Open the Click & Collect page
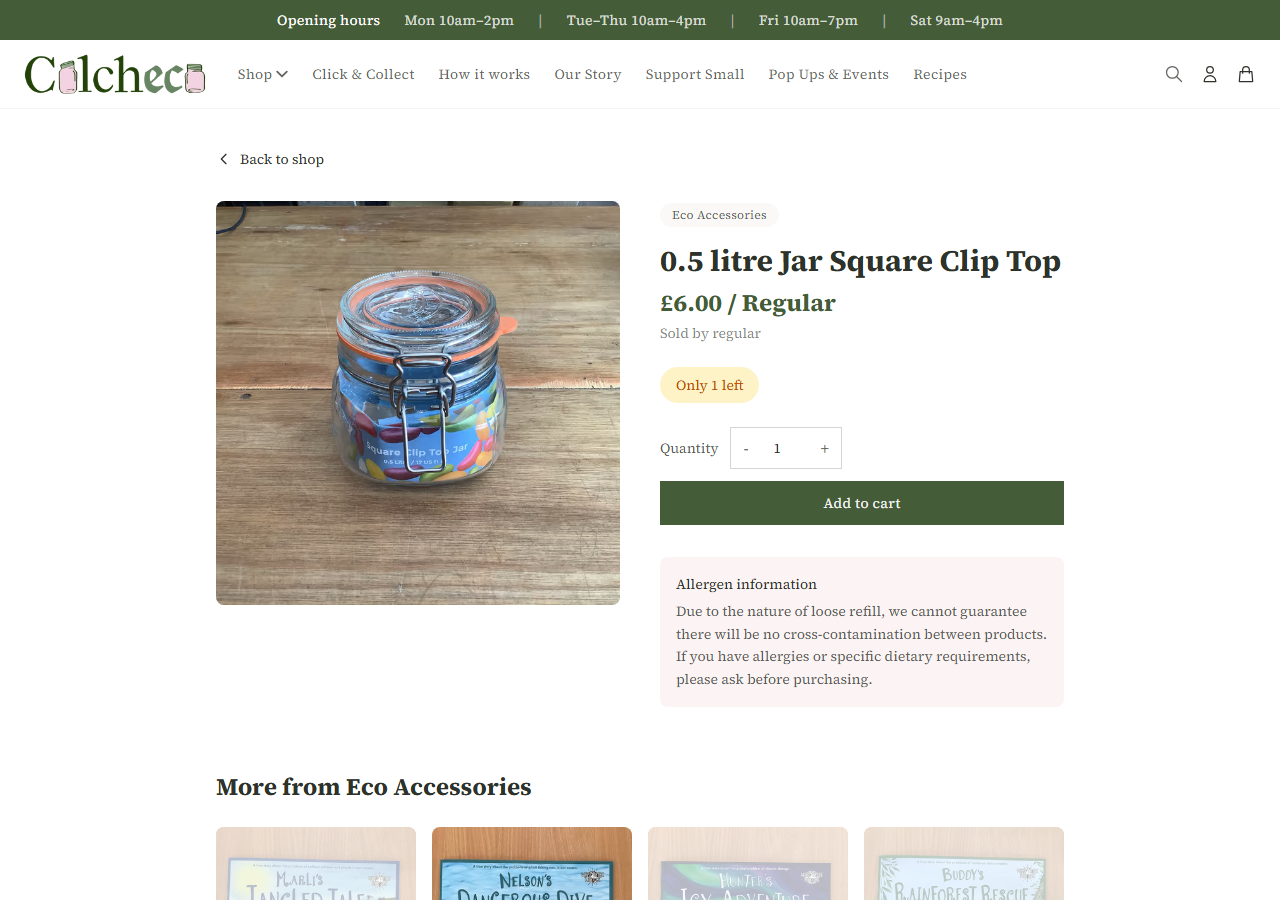 tap(363, 74)
